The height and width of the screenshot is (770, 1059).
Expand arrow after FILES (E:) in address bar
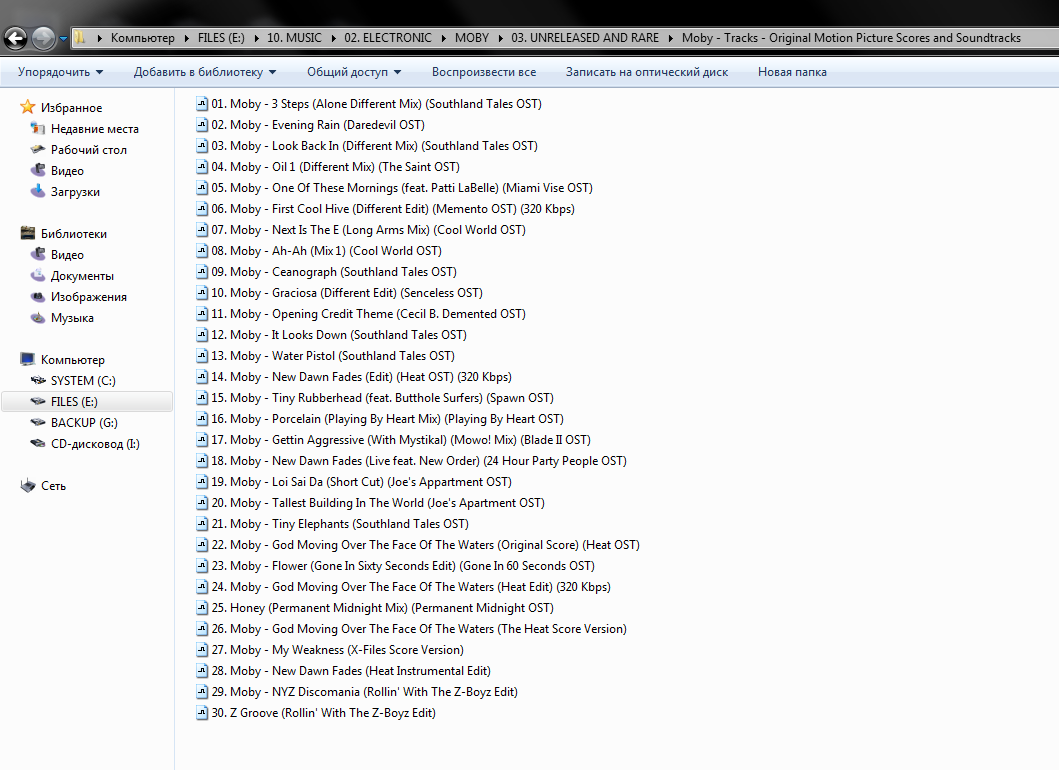[257, 38]
